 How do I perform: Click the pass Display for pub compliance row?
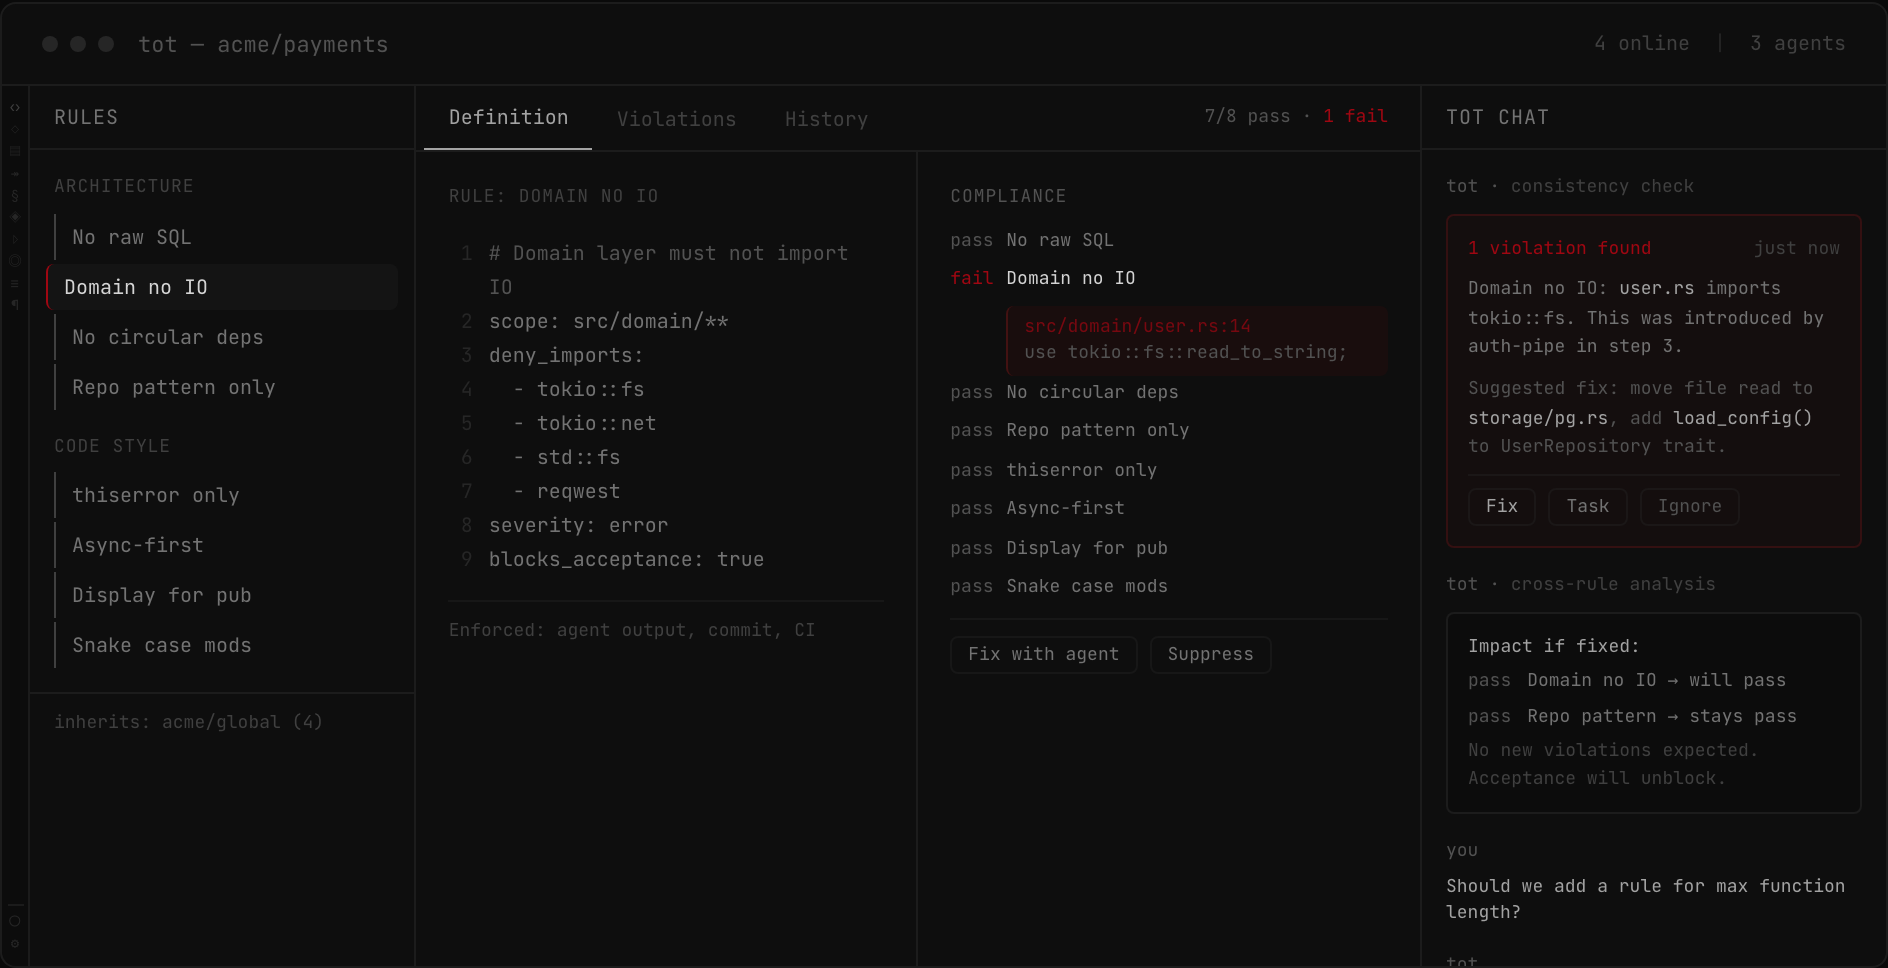[x=1168, y=548]
